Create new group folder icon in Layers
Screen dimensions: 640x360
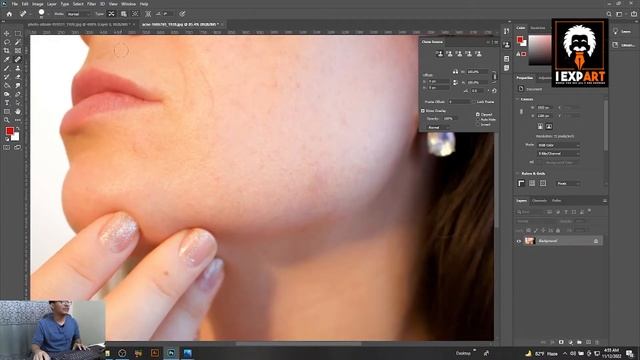click(x=579, y=342)
